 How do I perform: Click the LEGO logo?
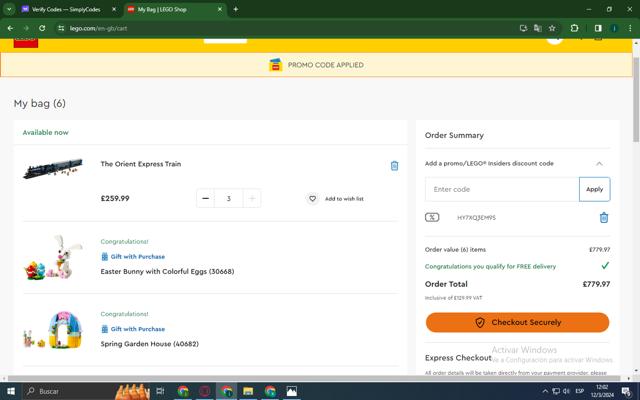(x=26, y=43)
